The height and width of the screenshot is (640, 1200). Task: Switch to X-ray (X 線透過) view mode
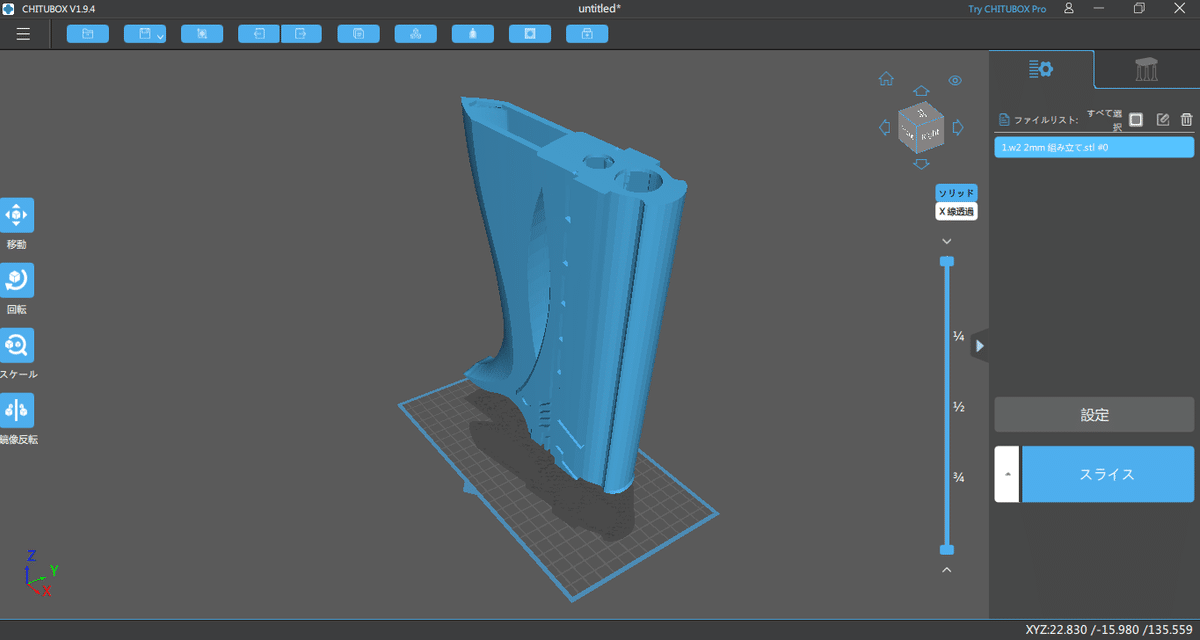point(956,211)
